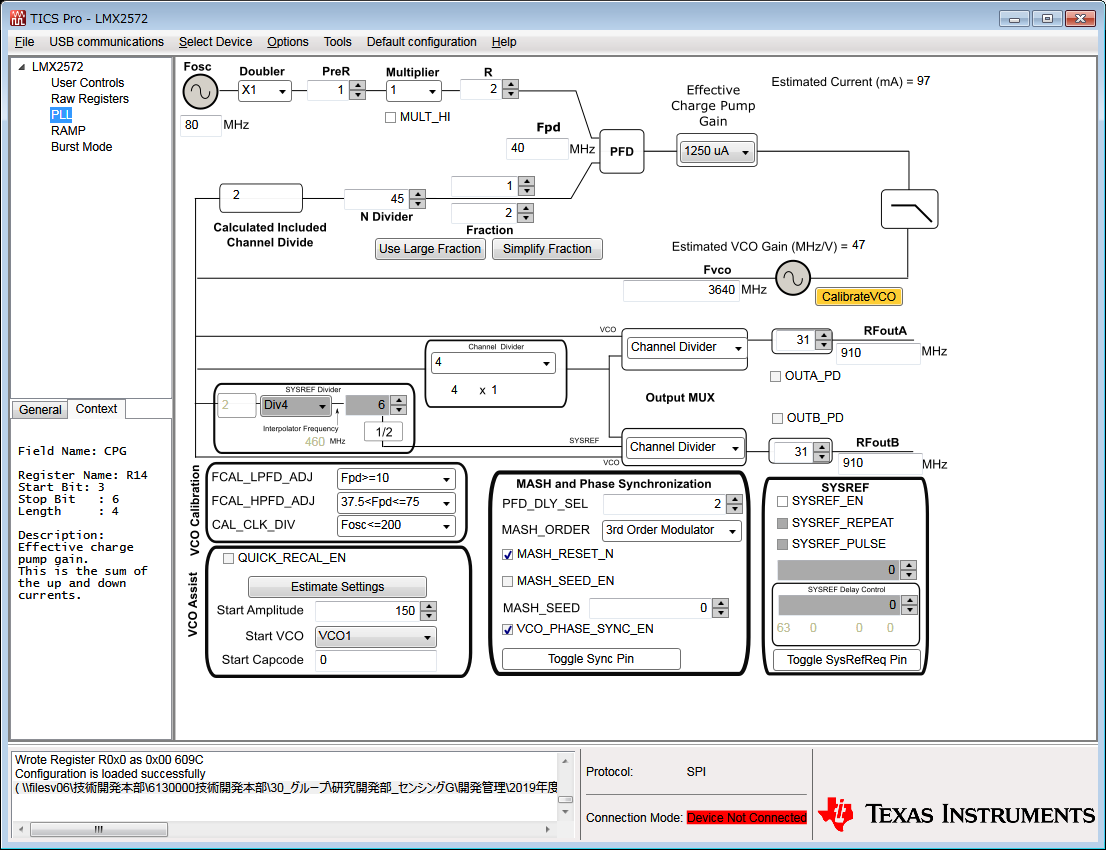The height and width of the screenshot is (850, 1106).
Task: Click the Fosc oscillator sine-wave icon
Action: 200,92
